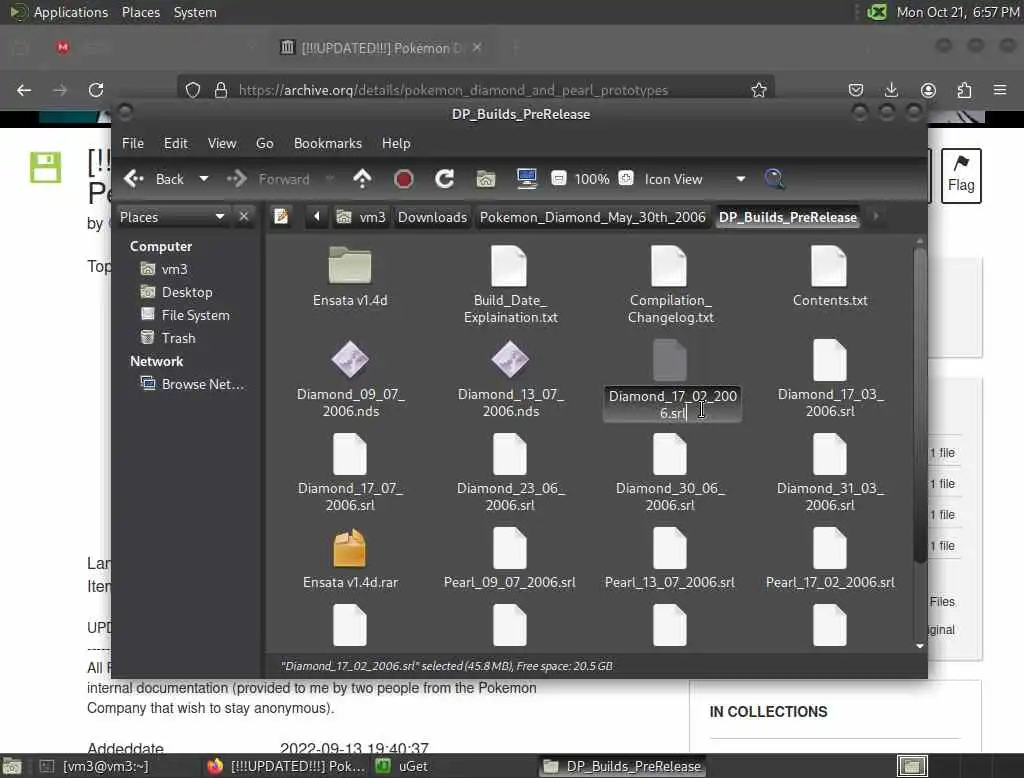This screenshot has width=1024, height=778.
Task: Click the file view vertical scrollbar
Action: point(920,405)
